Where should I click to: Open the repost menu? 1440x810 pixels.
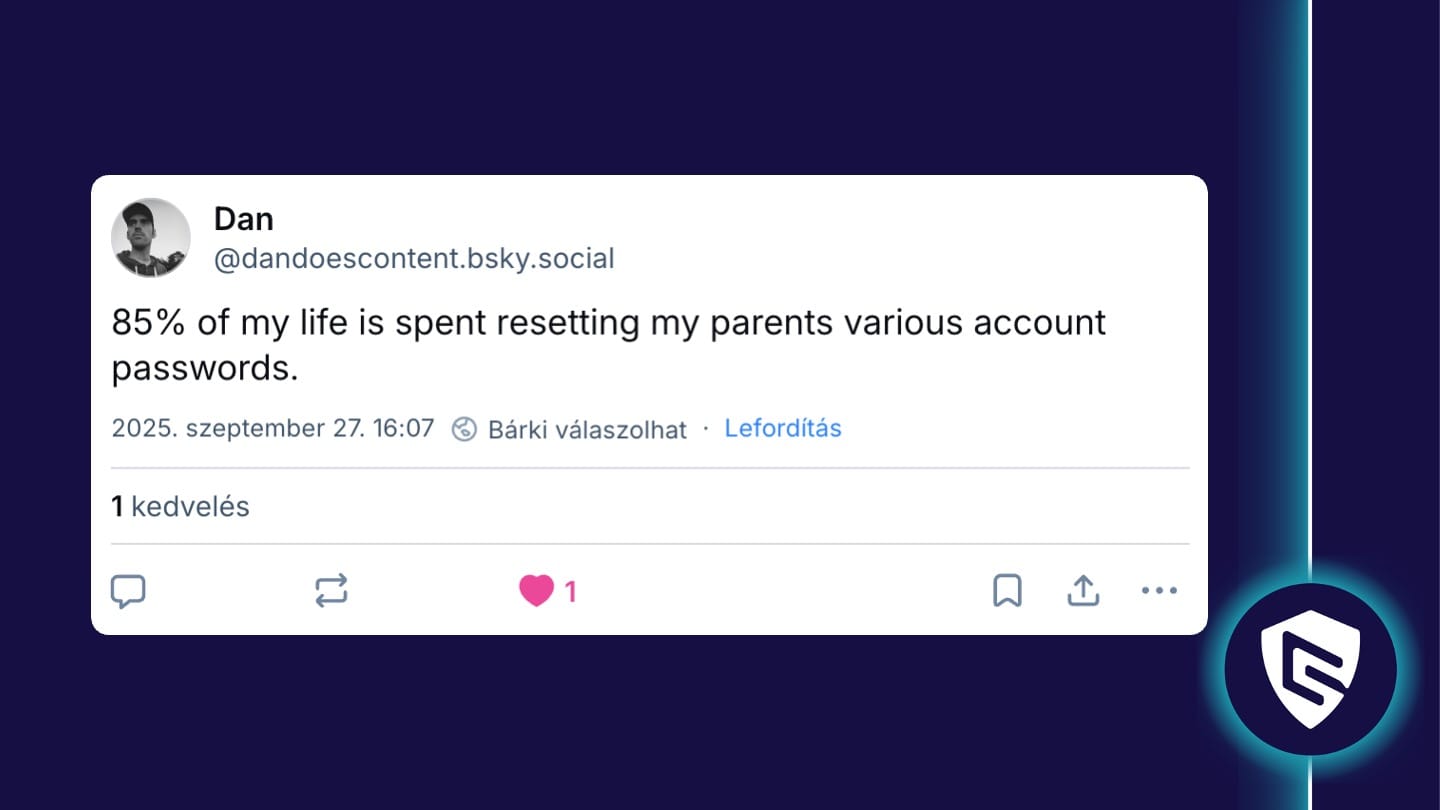click(x=331, y=591)
